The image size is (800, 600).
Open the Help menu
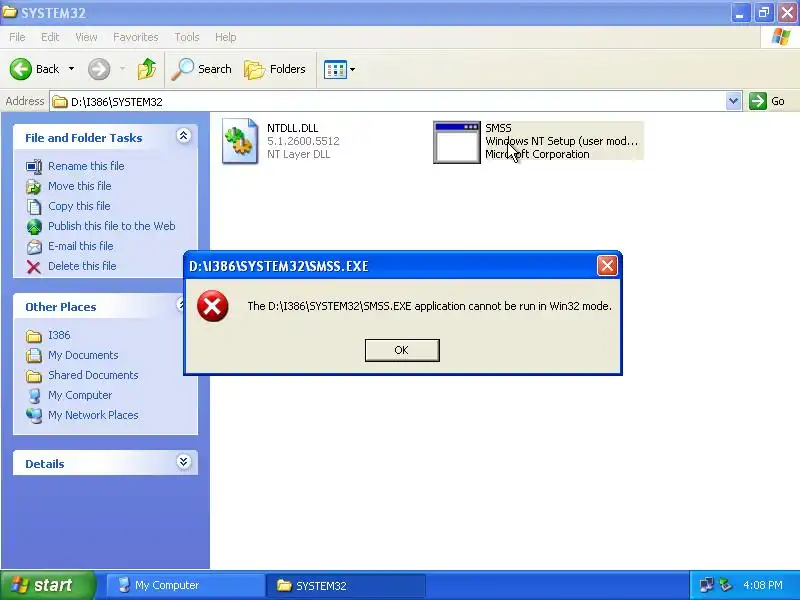click(x=226, y=37)
